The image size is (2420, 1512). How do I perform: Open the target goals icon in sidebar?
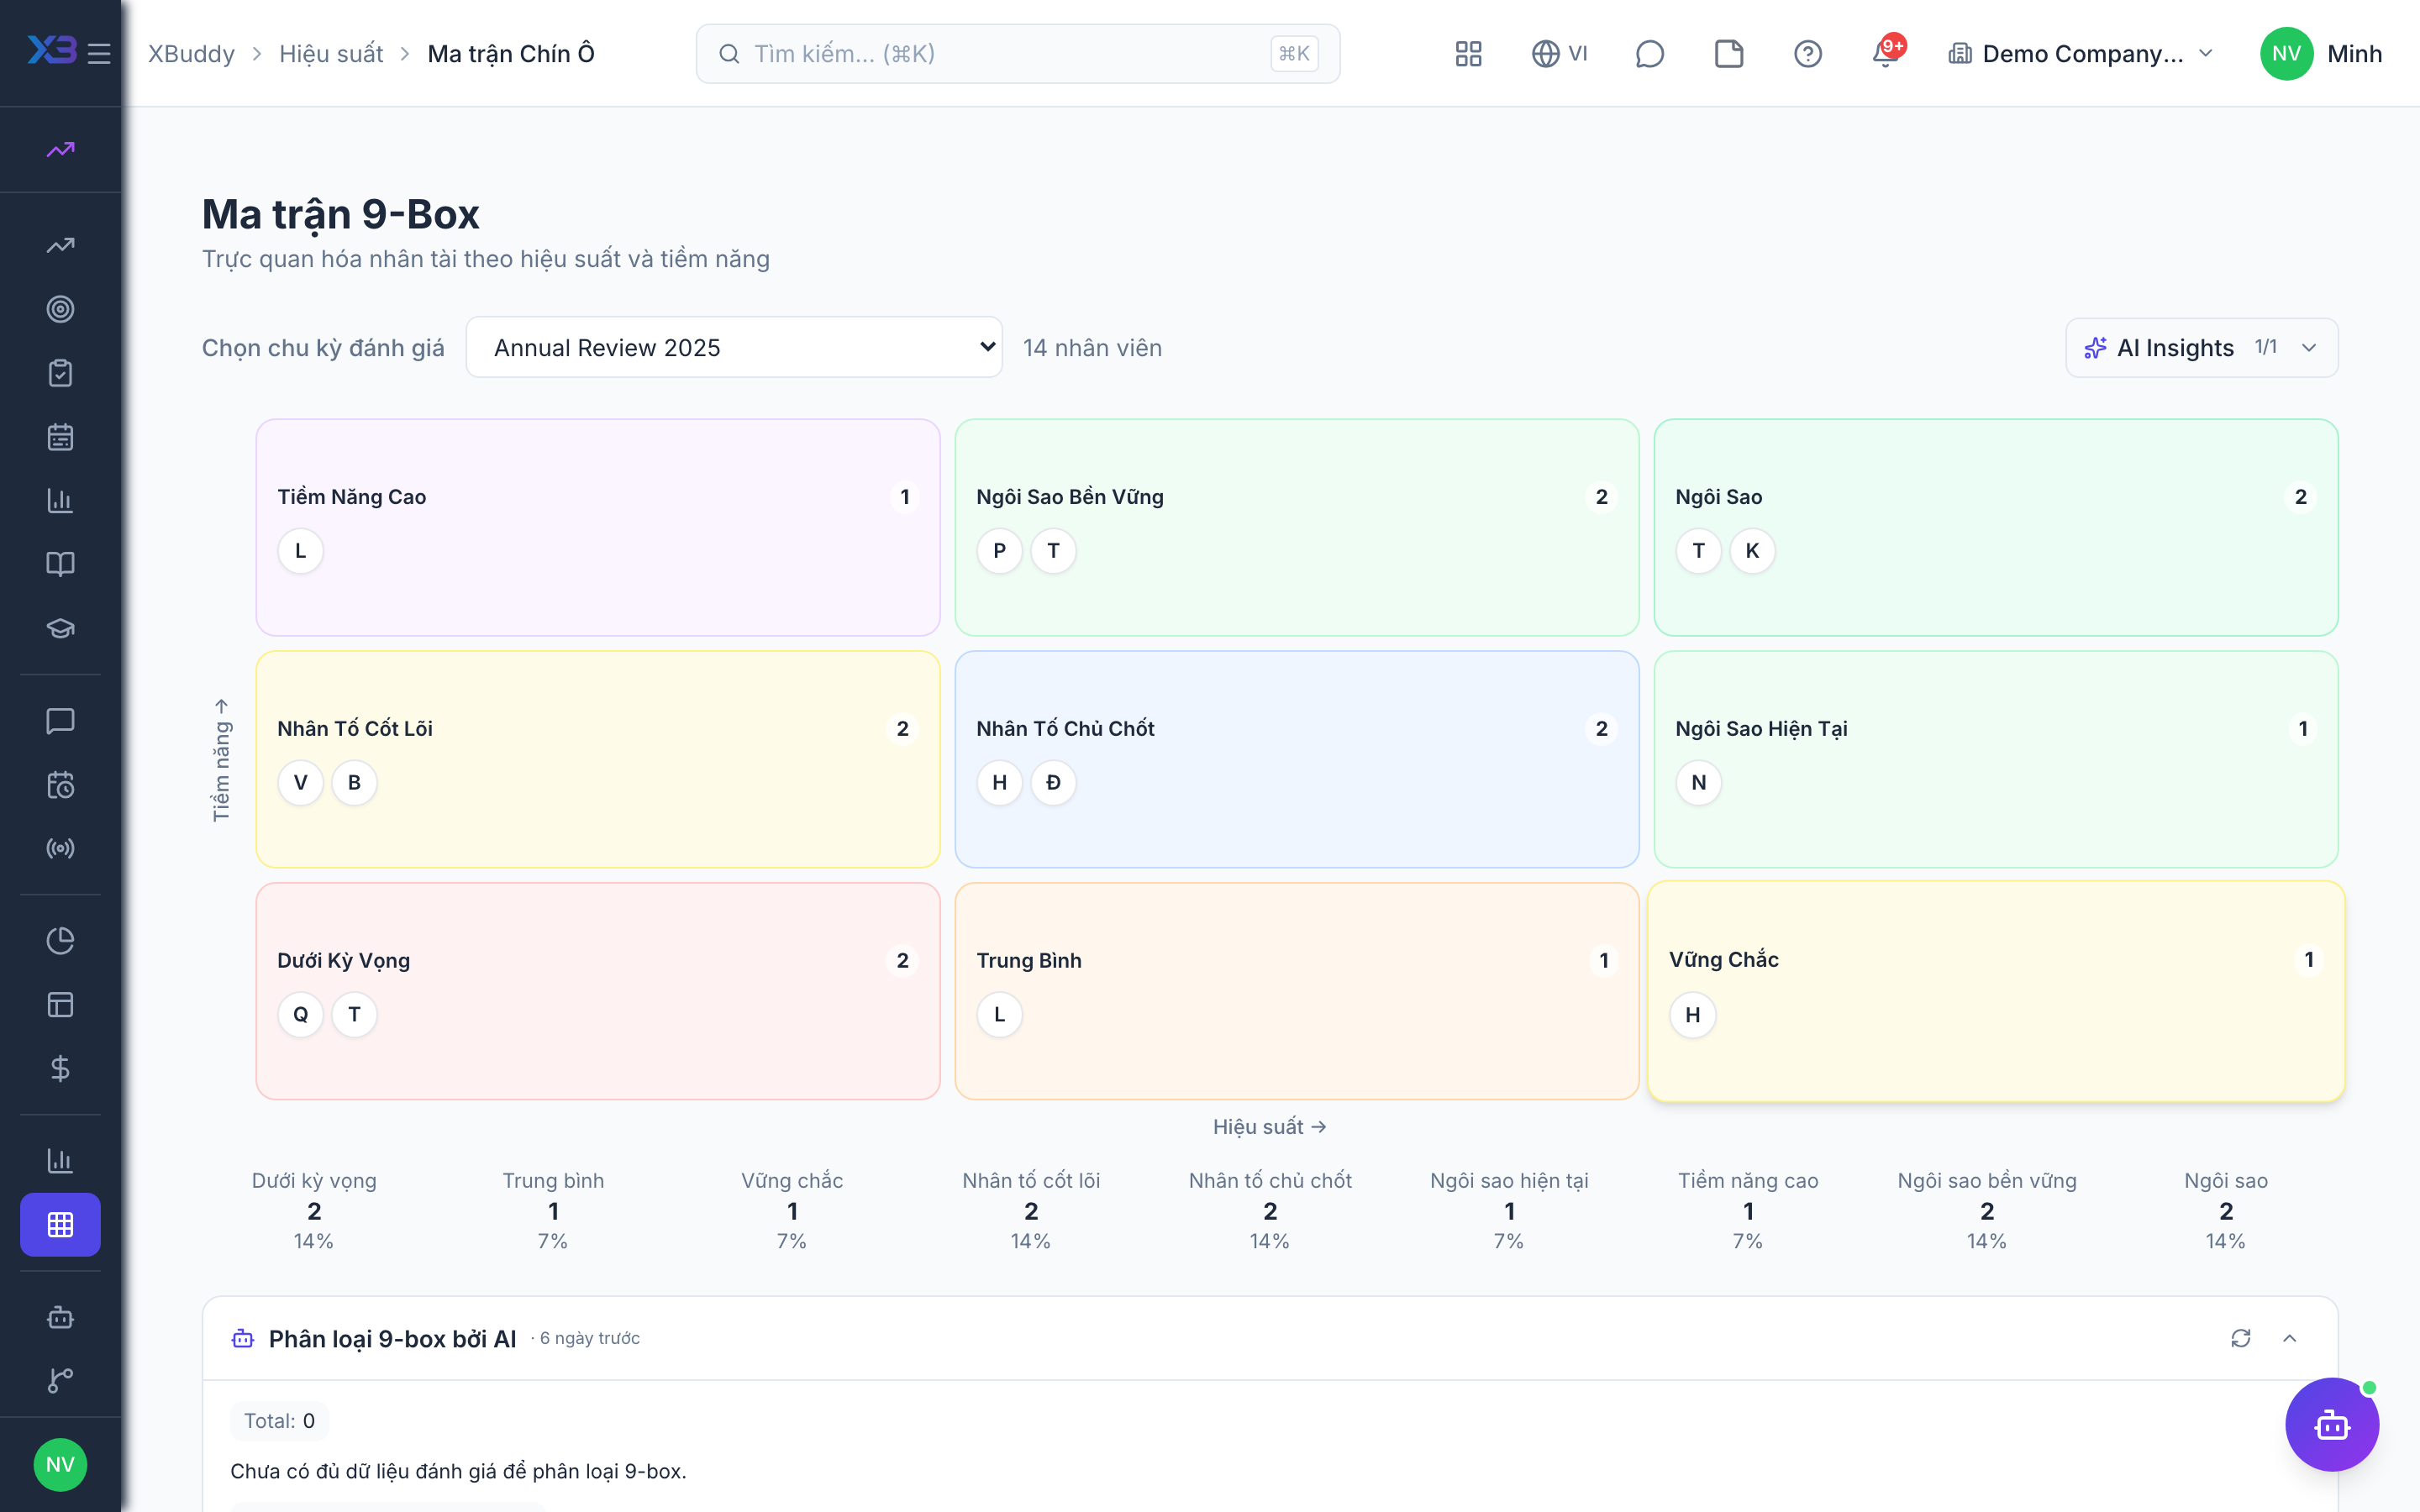pyautogui.click(x=60, y=309)
